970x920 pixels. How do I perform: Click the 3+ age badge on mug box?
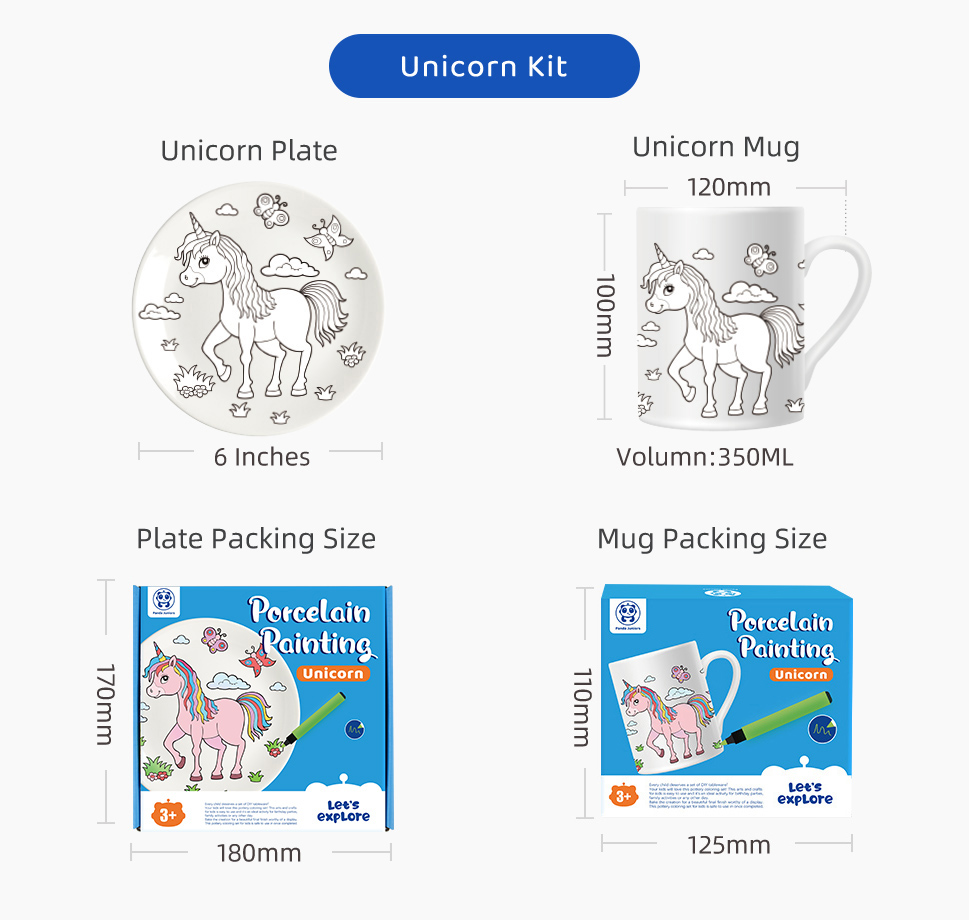[x=624, y=796]
